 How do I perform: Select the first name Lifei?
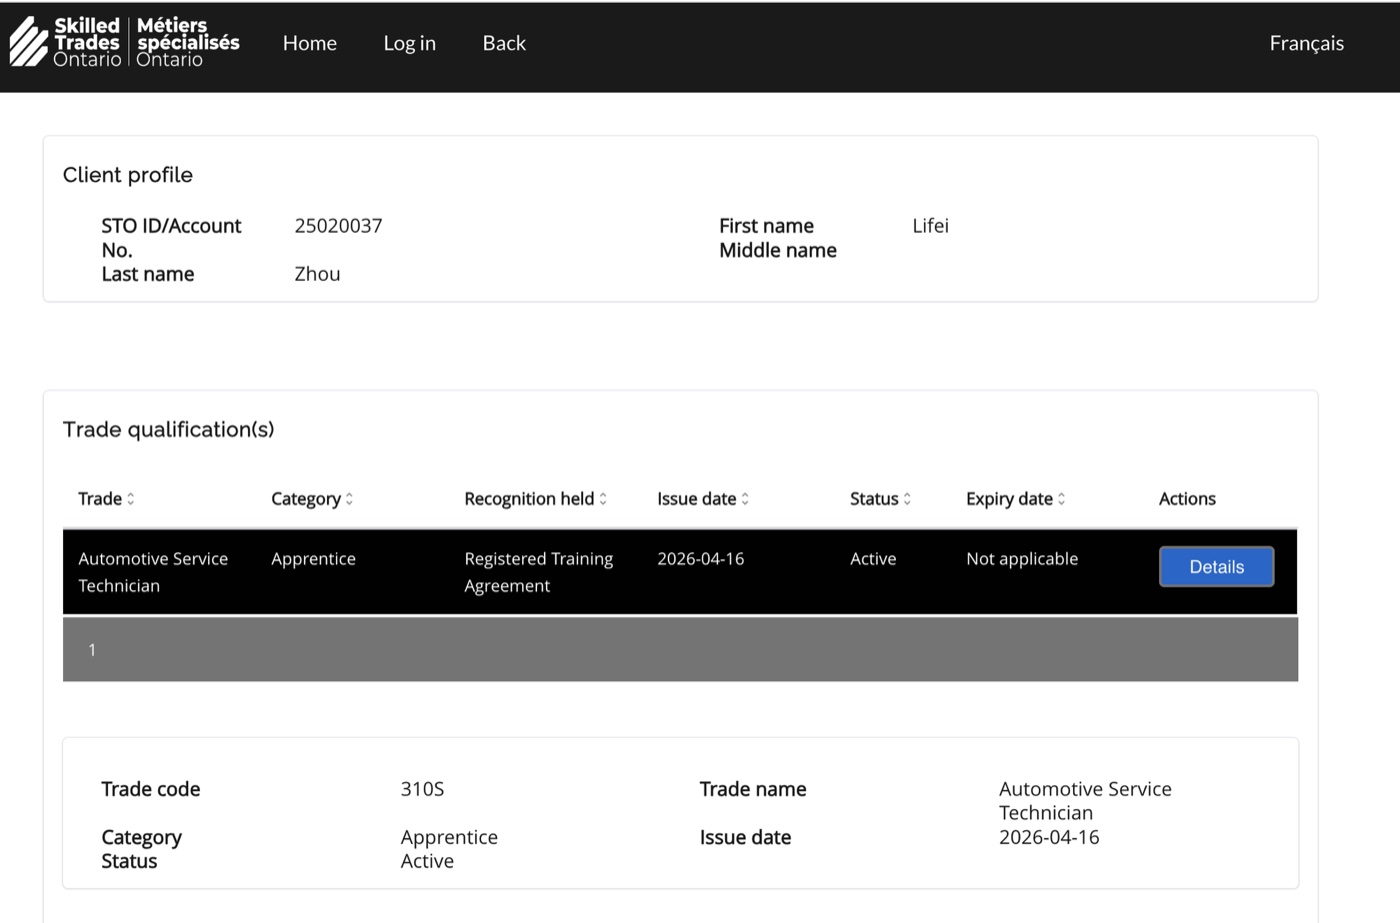coord(930,226)
